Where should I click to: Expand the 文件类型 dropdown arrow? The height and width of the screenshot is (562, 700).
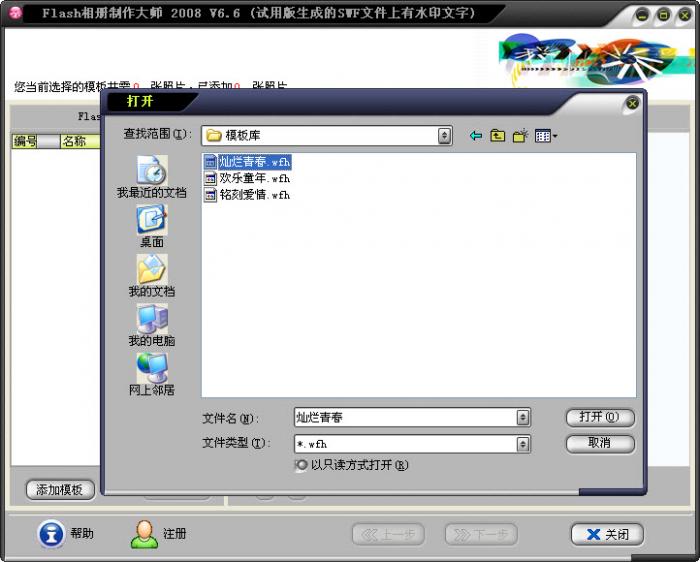[523, 444]
